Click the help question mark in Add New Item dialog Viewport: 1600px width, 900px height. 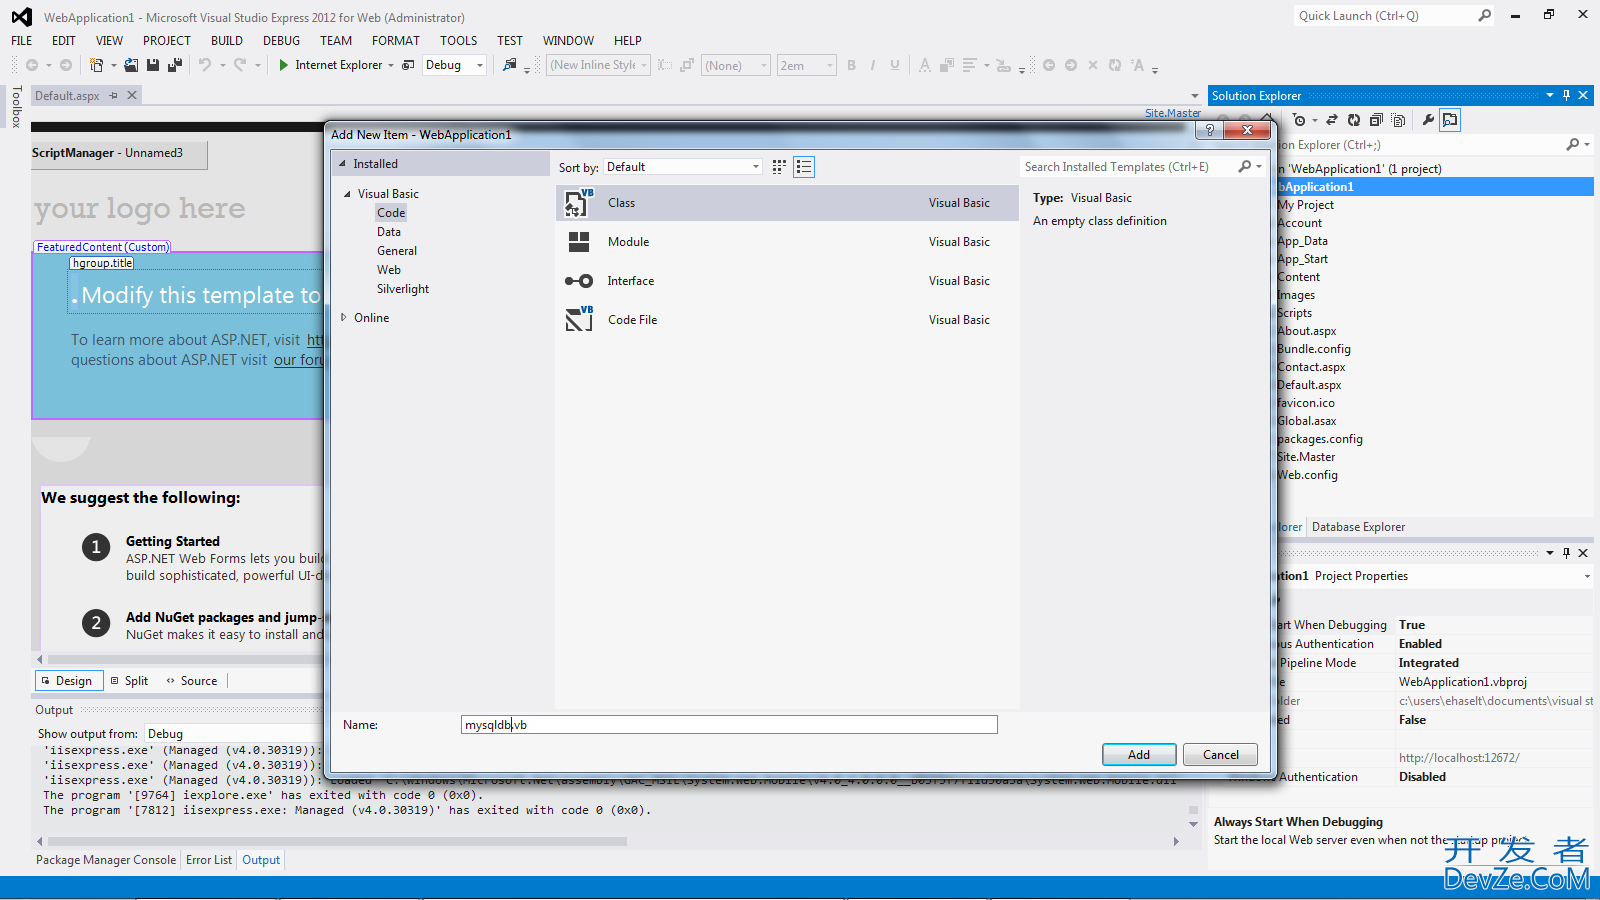click(1210, 130)
